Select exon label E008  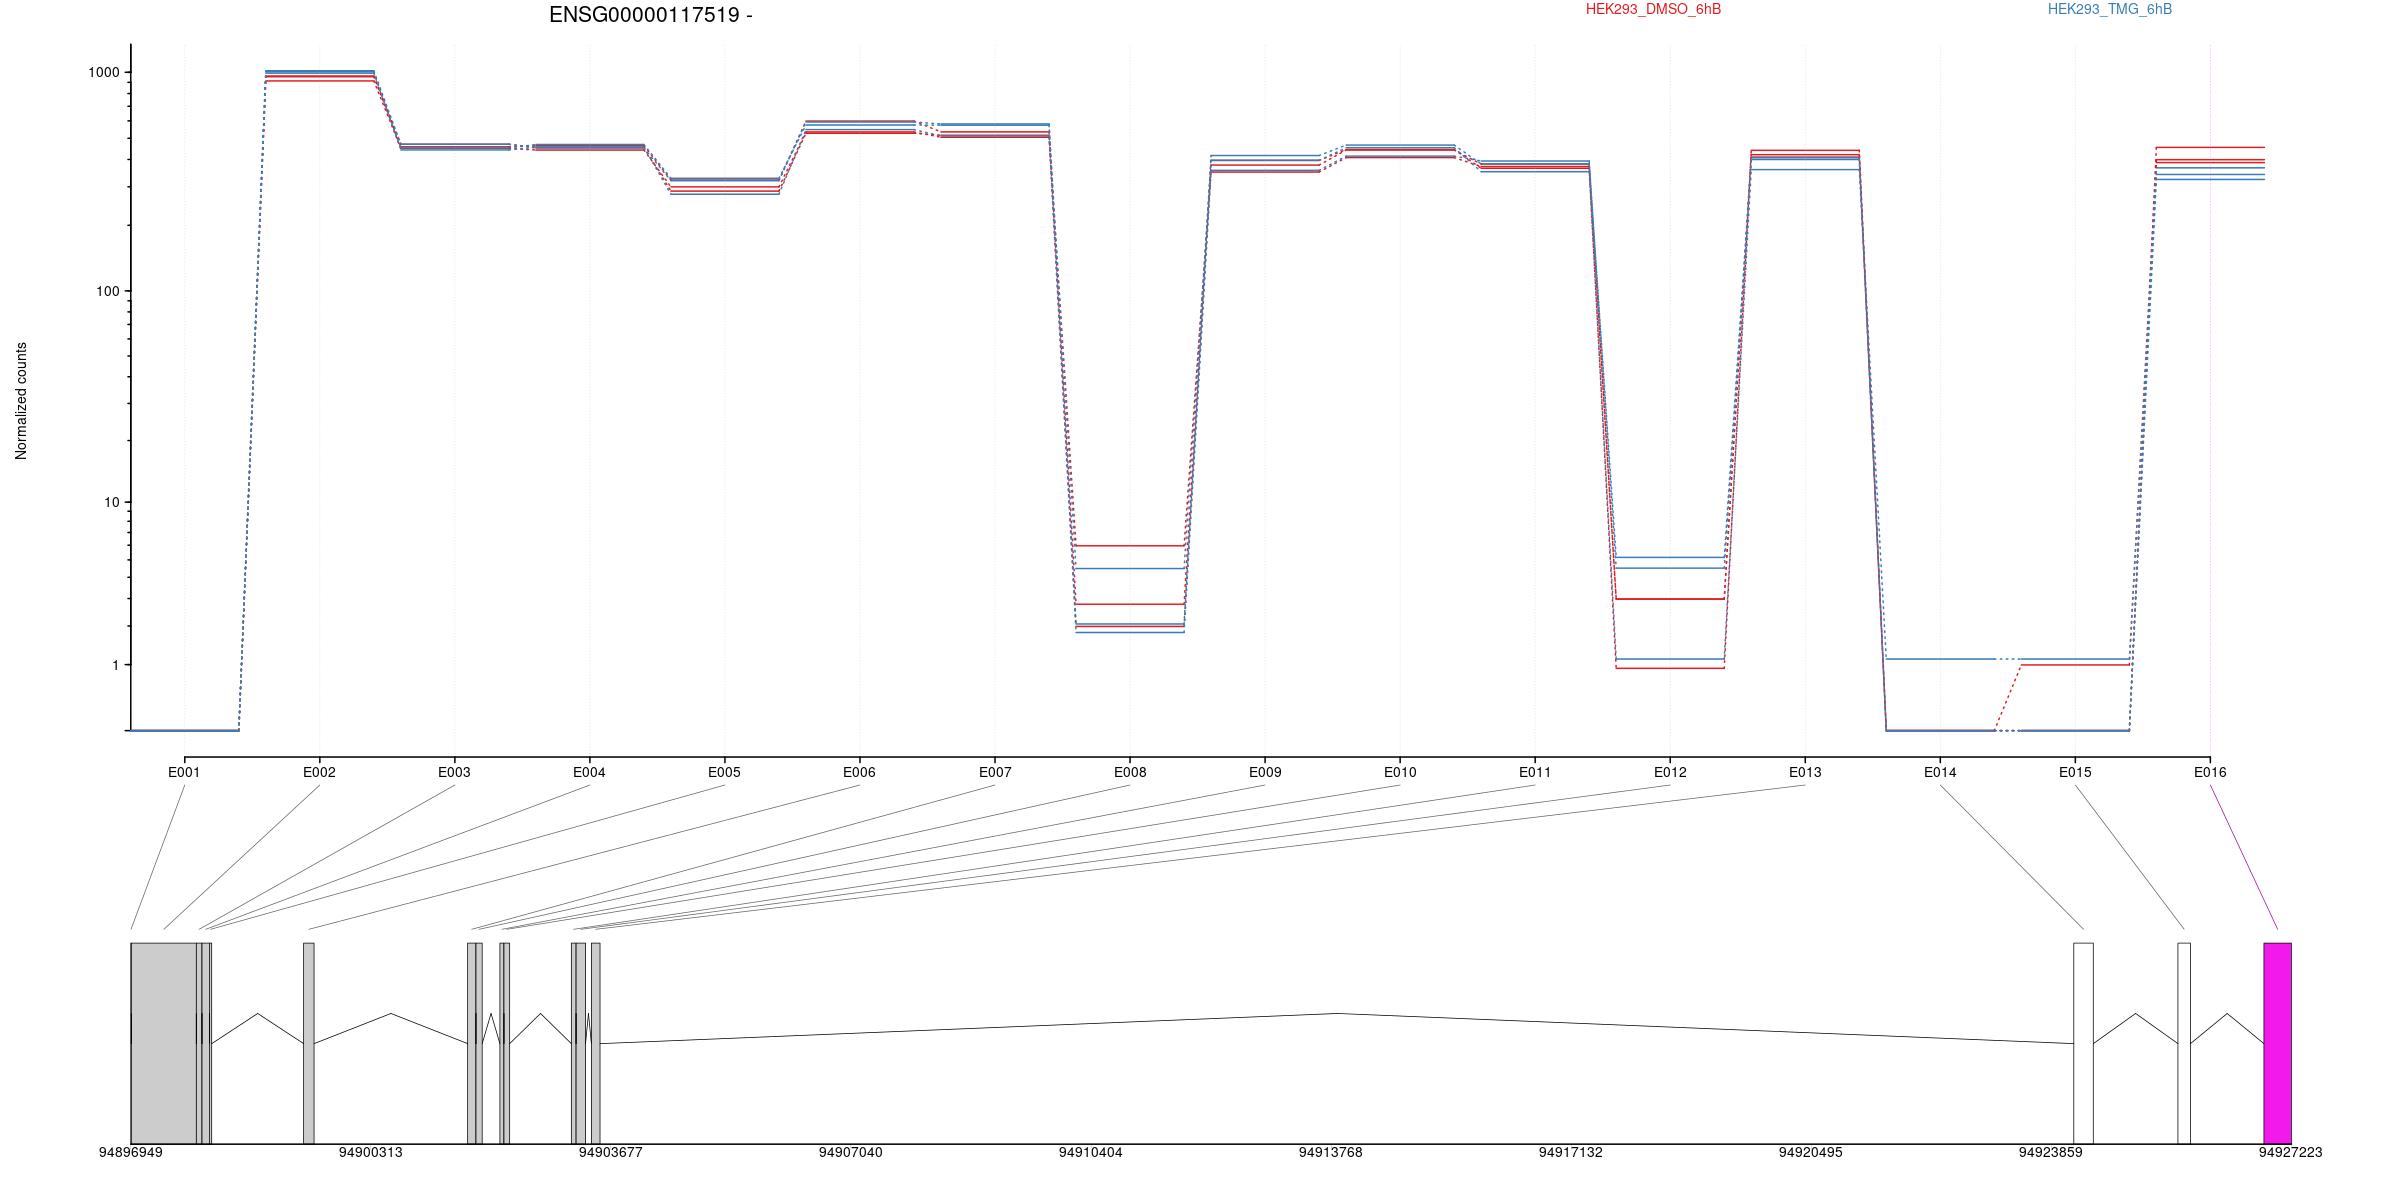pos(1130,772)
